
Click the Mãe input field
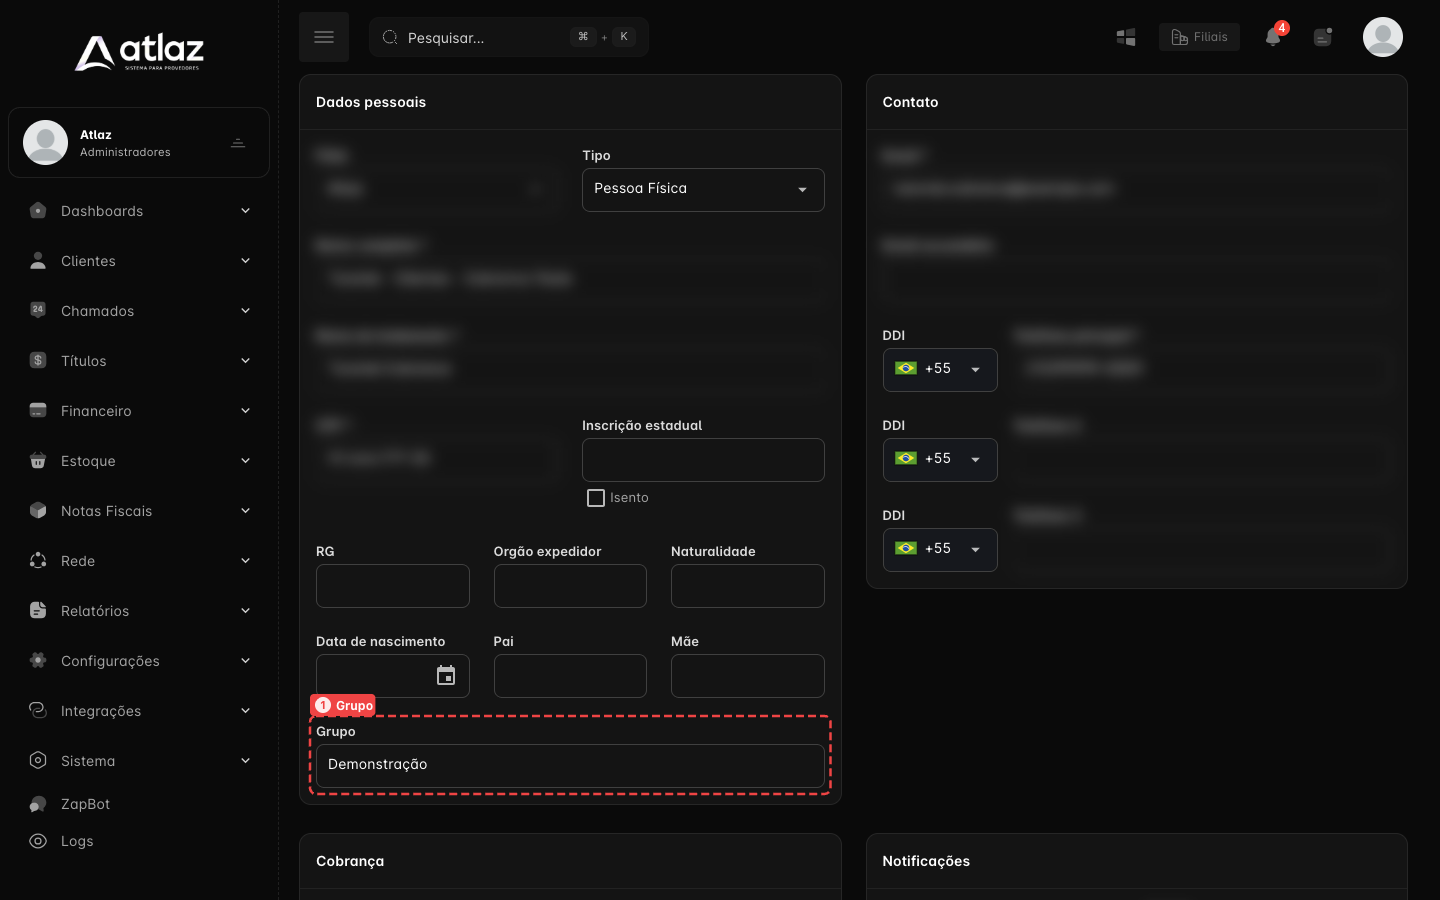click(x=748, y=676)
